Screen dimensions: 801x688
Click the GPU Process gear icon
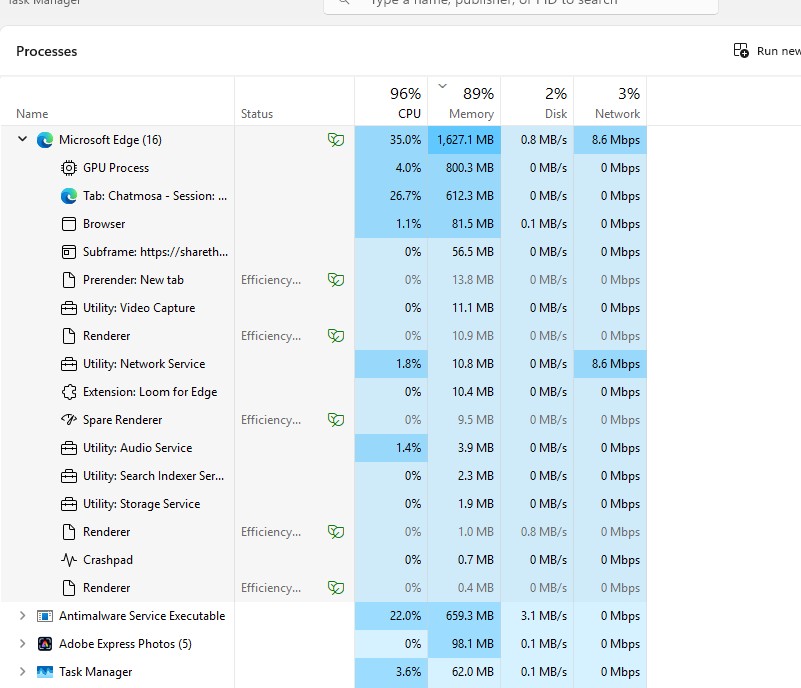(69, 168)
